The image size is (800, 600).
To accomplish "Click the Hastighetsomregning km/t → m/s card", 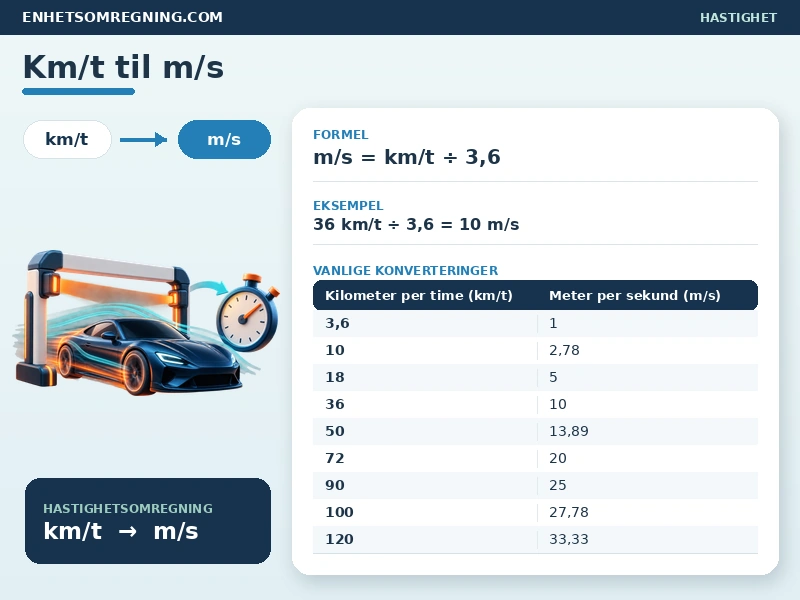I will pos(148,521).
